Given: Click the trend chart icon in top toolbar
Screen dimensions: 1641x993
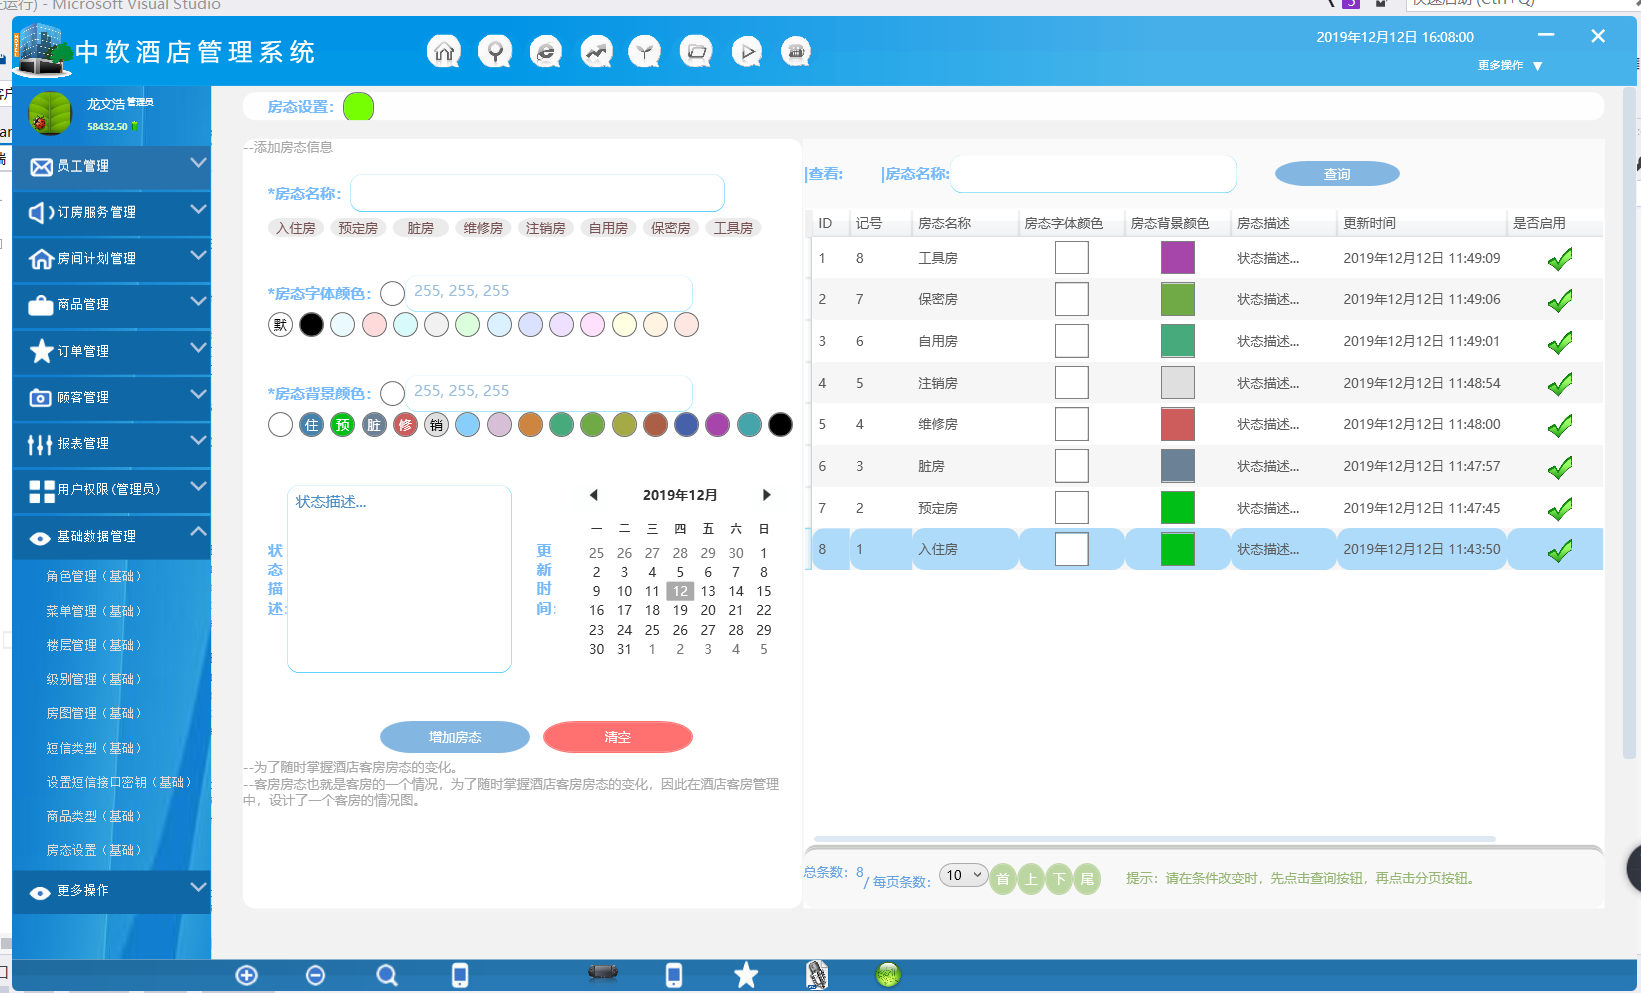Looking at the screenshot, I should click(596, 51).
